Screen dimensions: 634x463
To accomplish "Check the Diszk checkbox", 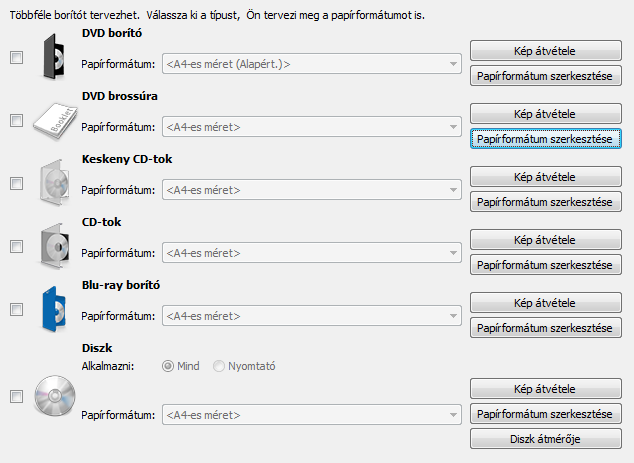I will [17, 397].
